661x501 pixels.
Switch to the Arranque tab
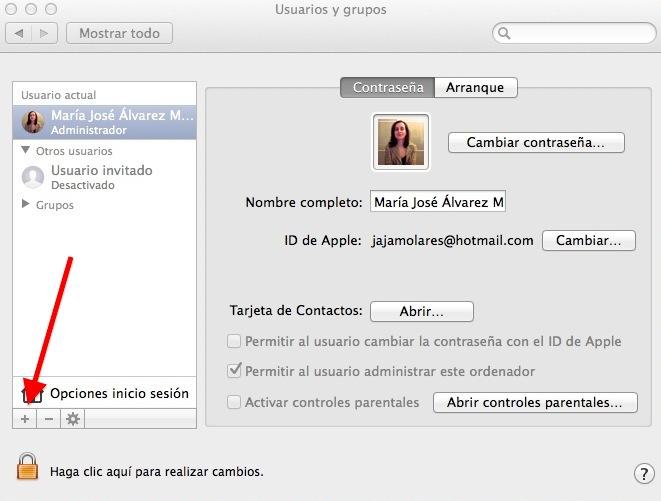click(x=475, y=87)
